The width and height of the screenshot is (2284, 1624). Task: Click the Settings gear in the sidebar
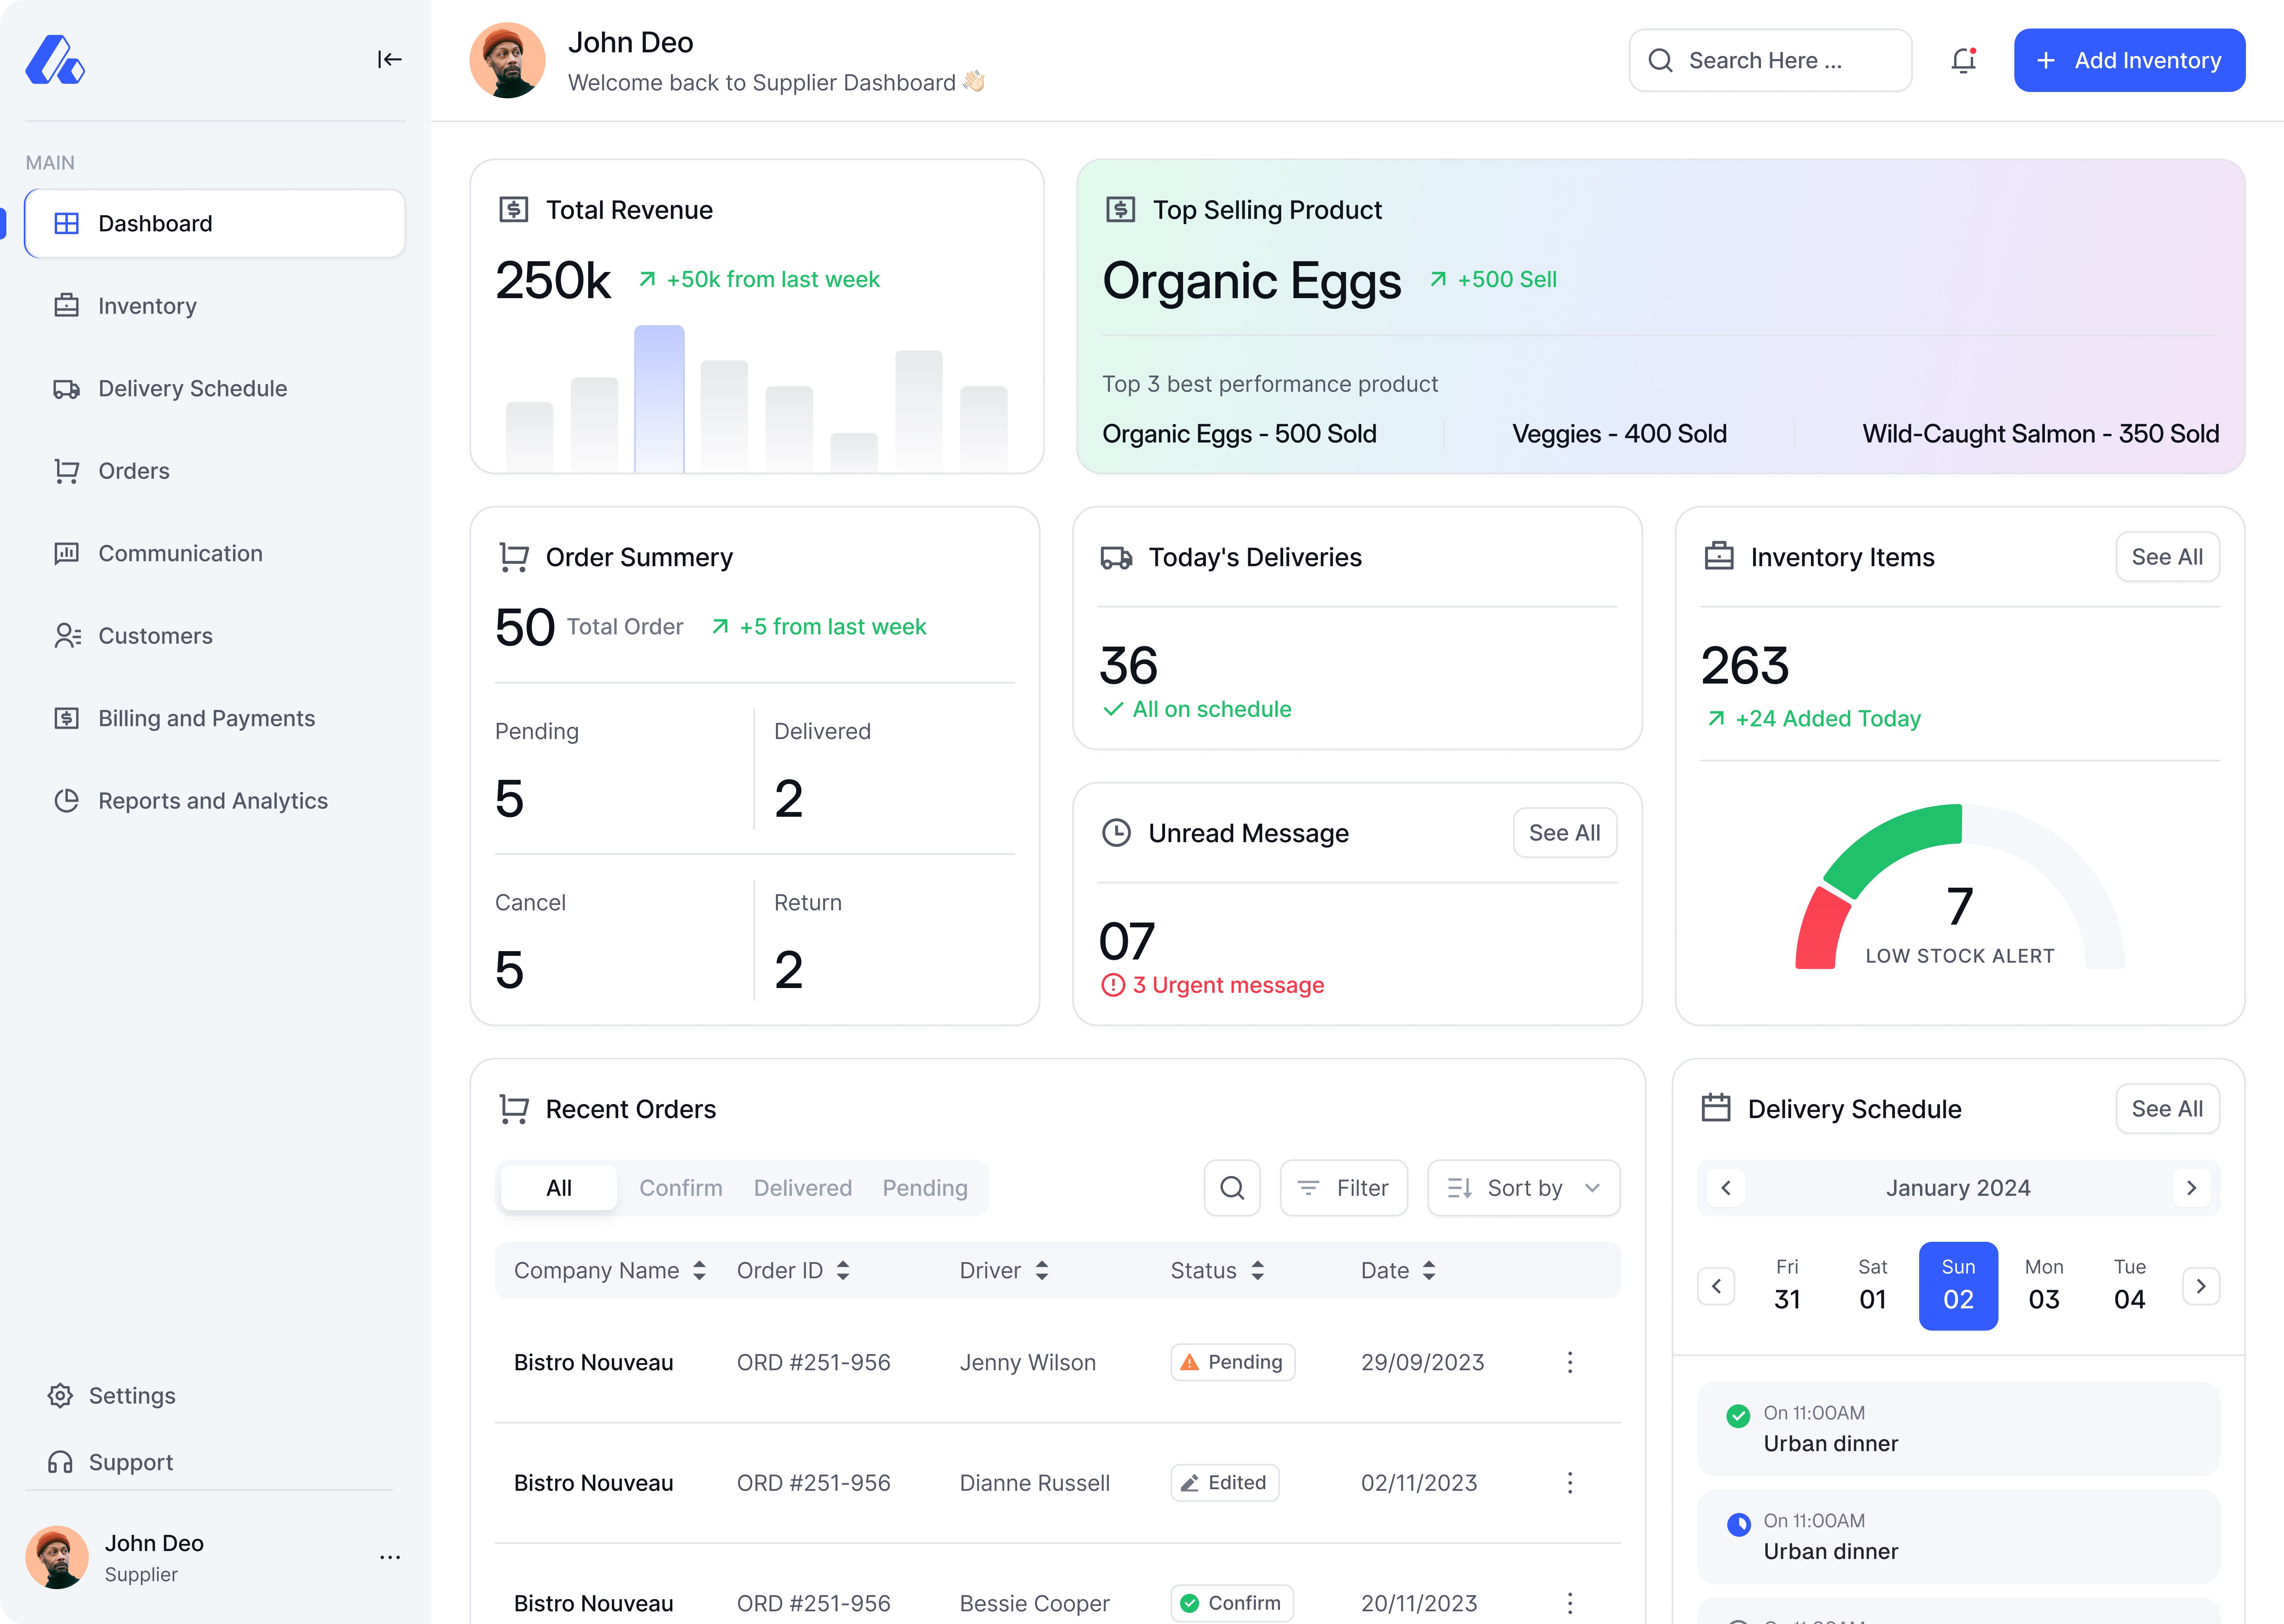[60, 1396]
